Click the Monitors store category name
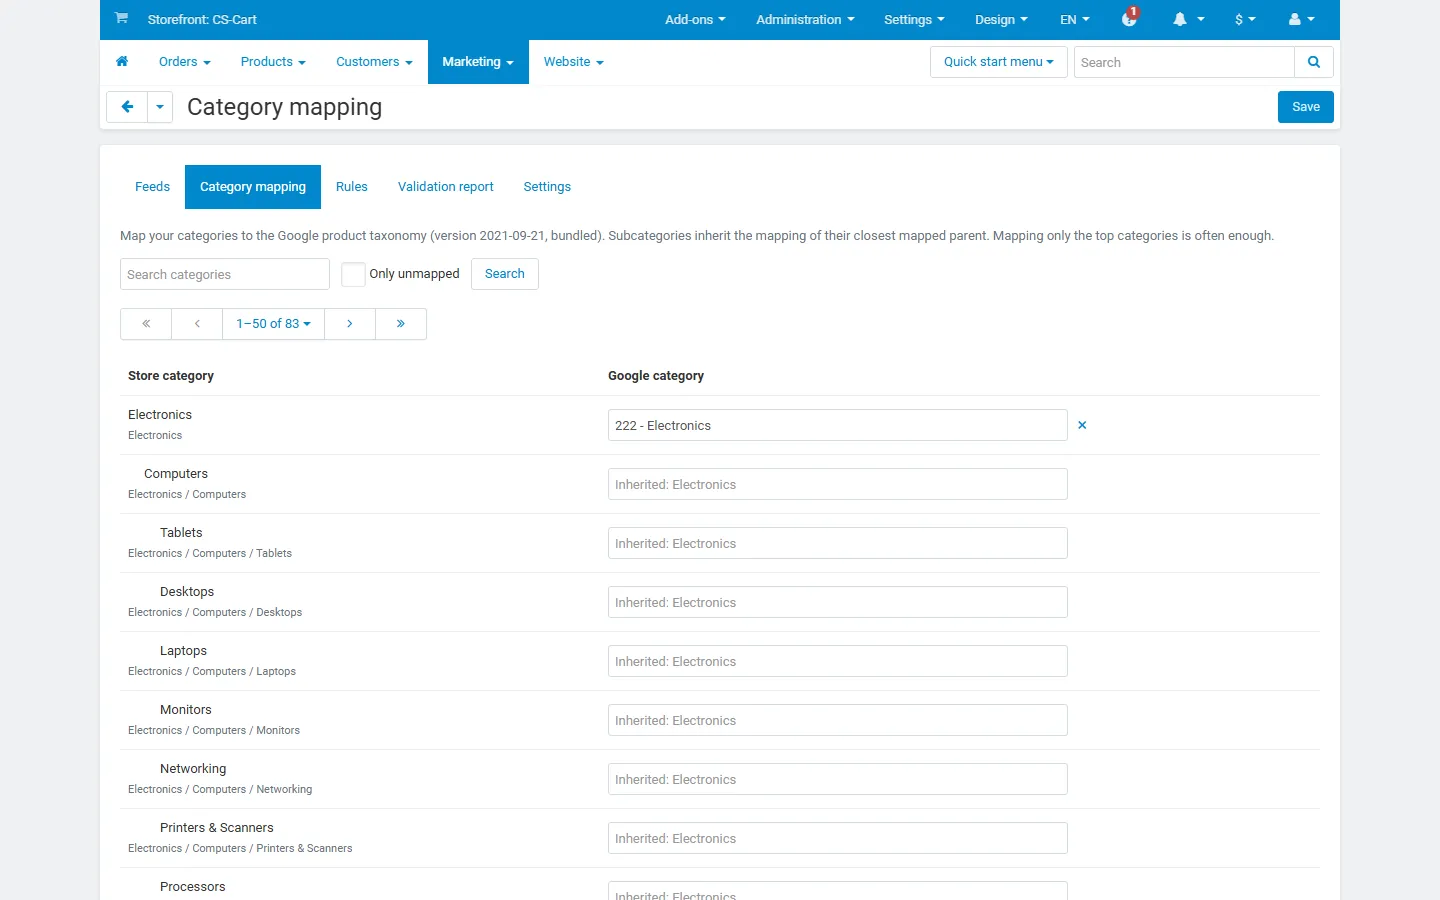This screenshot has width=1440, height=900. (x=186, y=710)
